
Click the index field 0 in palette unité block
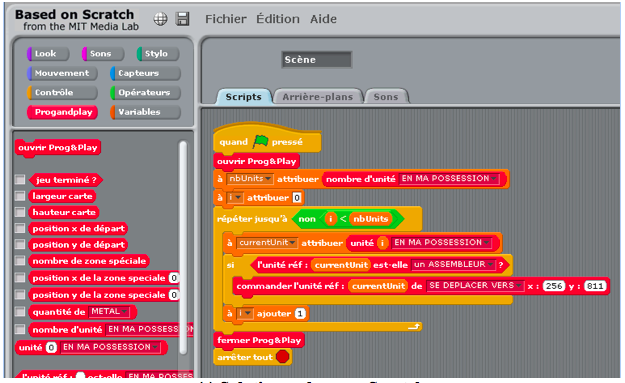click(51, 348)
